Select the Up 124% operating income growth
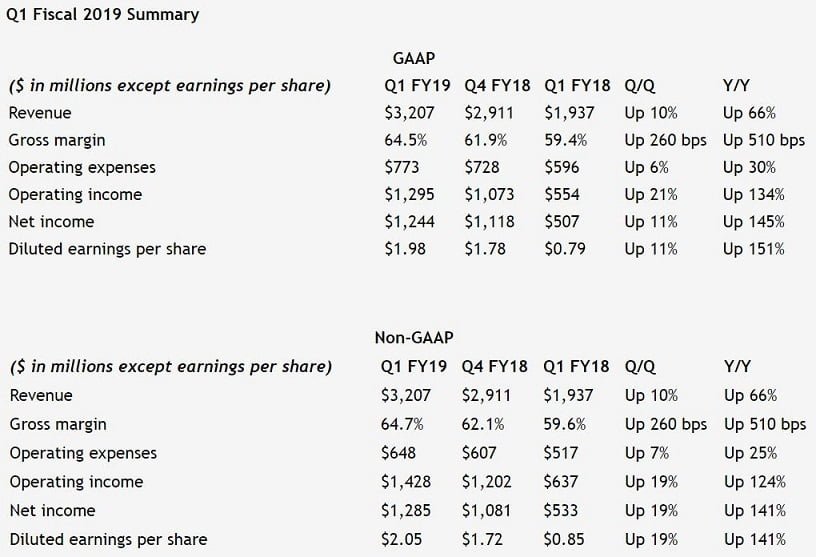Screen dimensions: 816x557 [753, 481]
